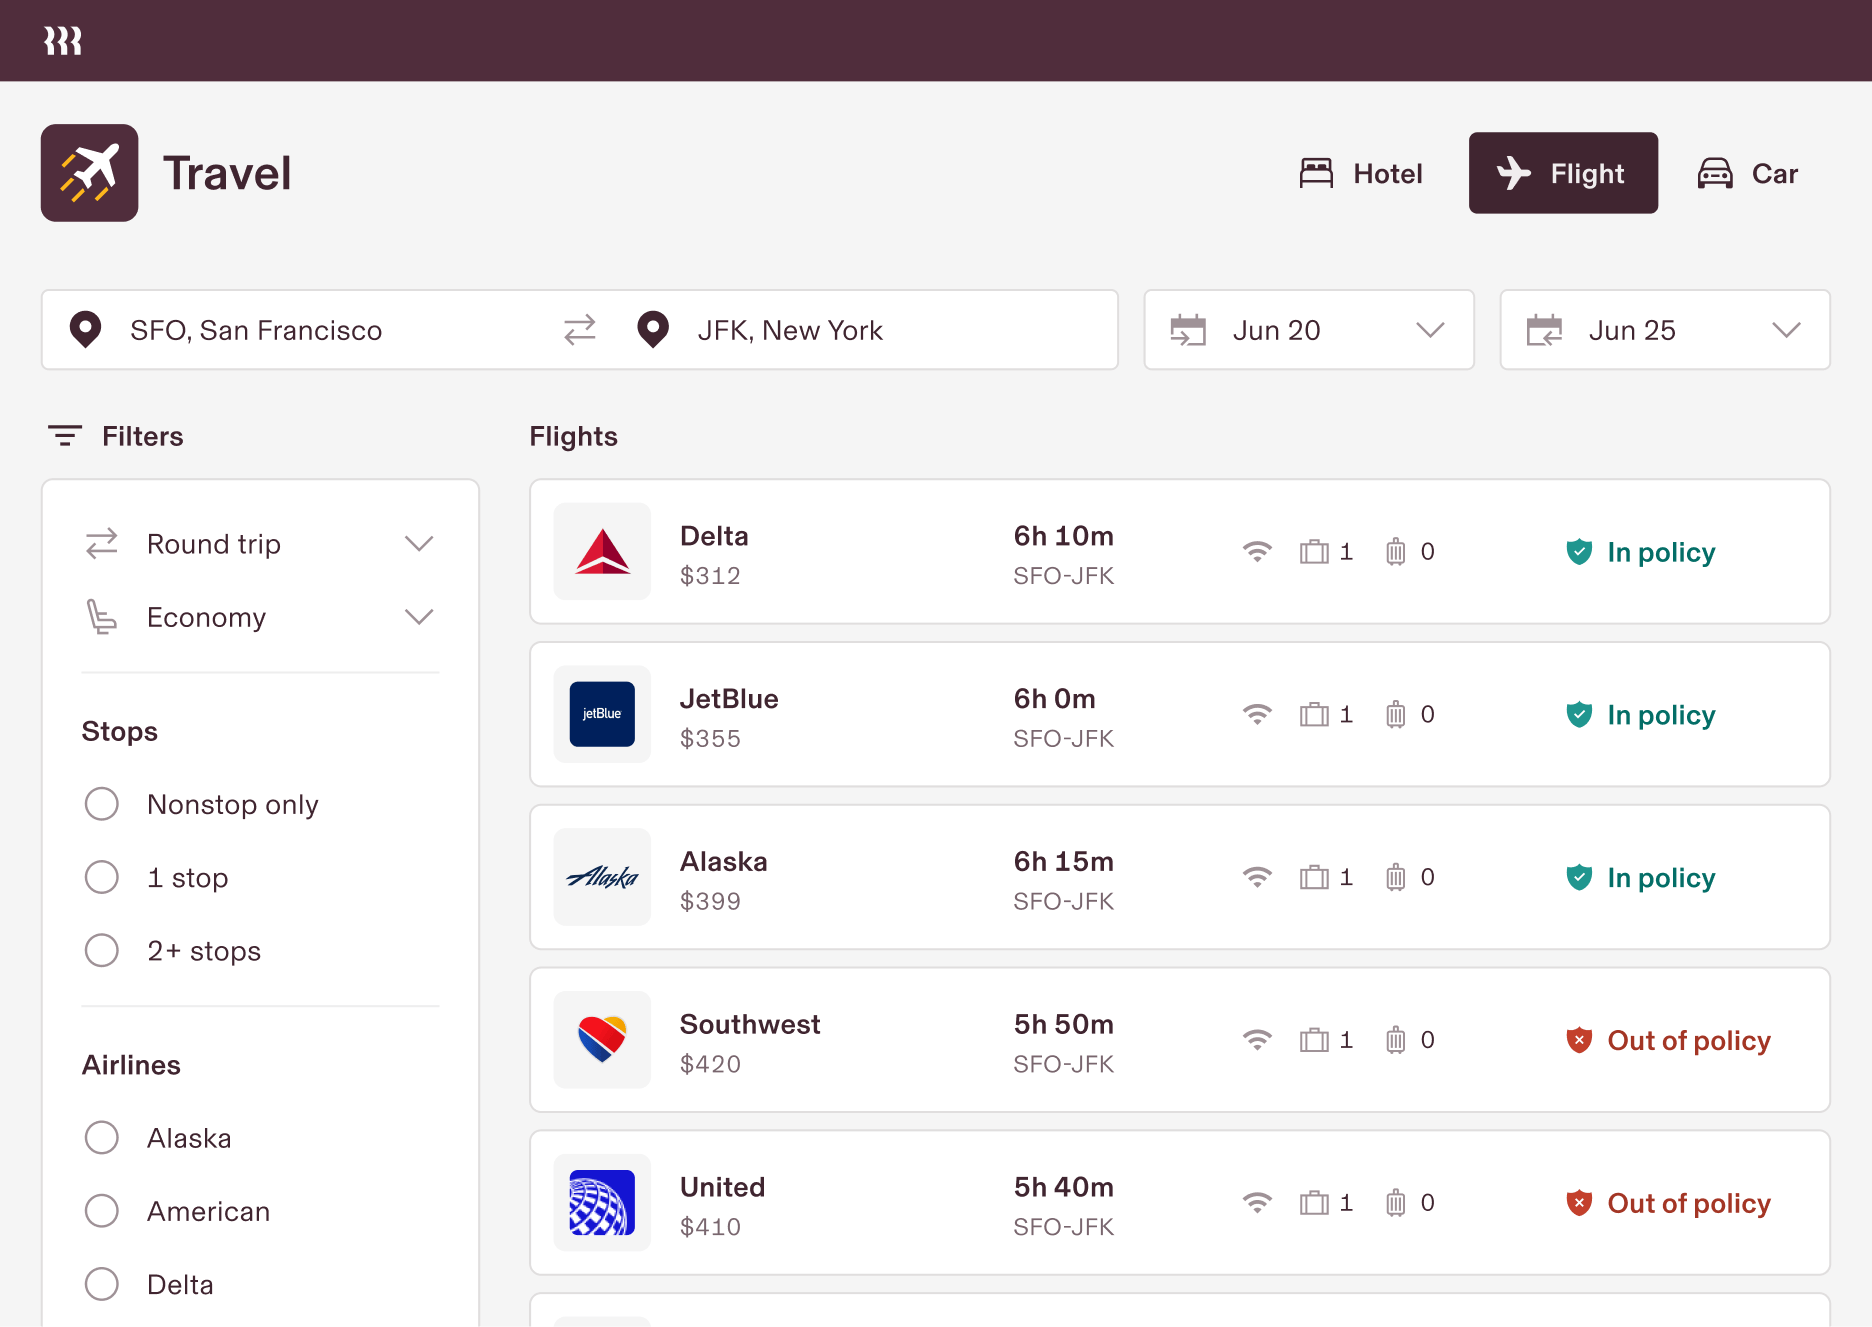
Task: Filter by American airline
Action: tap(102, 1211)
